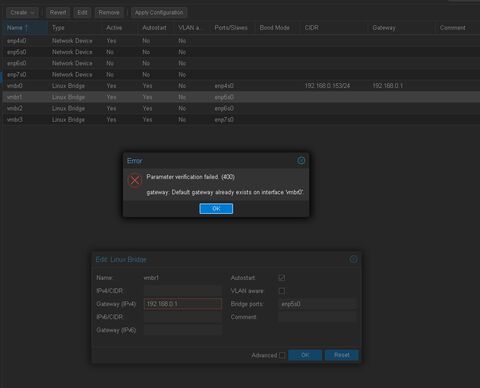Sort by the Autostart column header
This screenshot has width=480, height=388.
click(x=156, y=28)
